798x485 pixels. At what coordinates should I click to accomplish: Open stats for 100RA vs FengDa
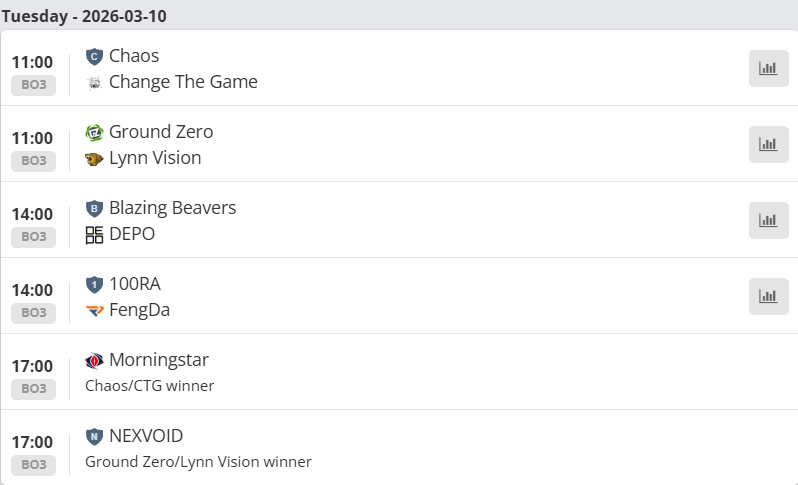coord(768,296)
